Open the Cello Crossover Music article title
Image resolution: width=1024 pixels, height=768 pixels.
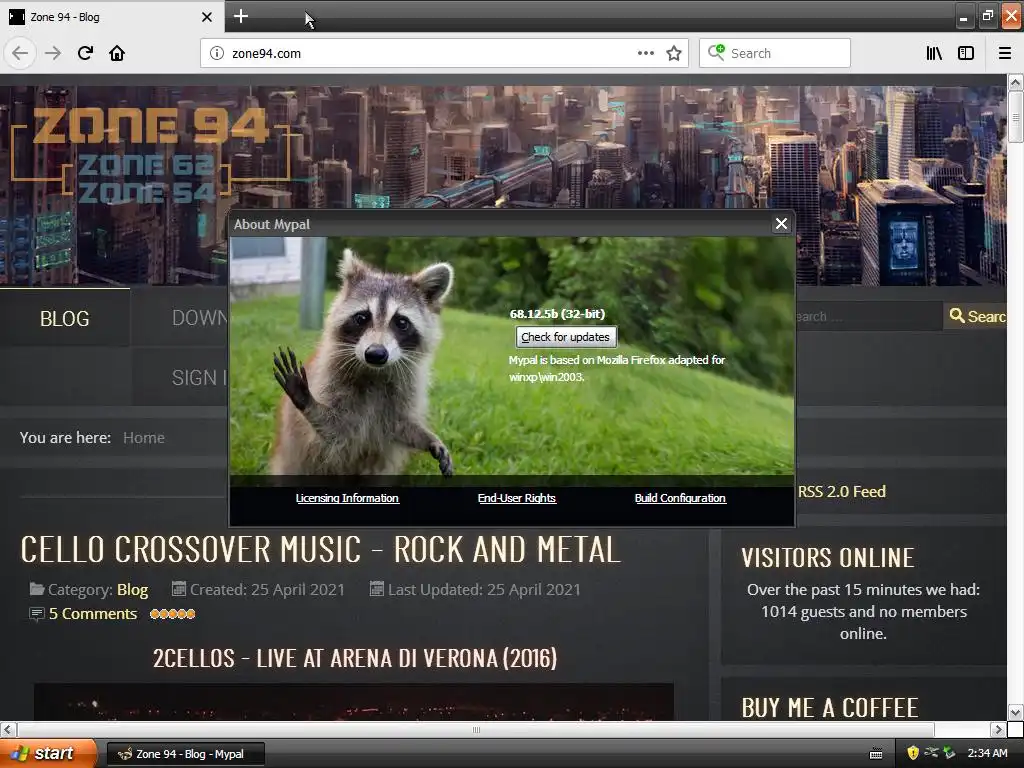[x=320, y=549]
